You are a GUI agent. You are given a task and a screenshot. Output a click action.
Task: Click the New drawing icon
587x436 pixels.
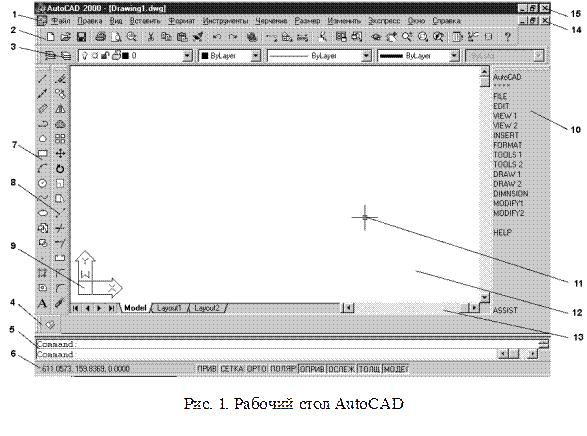51,37
